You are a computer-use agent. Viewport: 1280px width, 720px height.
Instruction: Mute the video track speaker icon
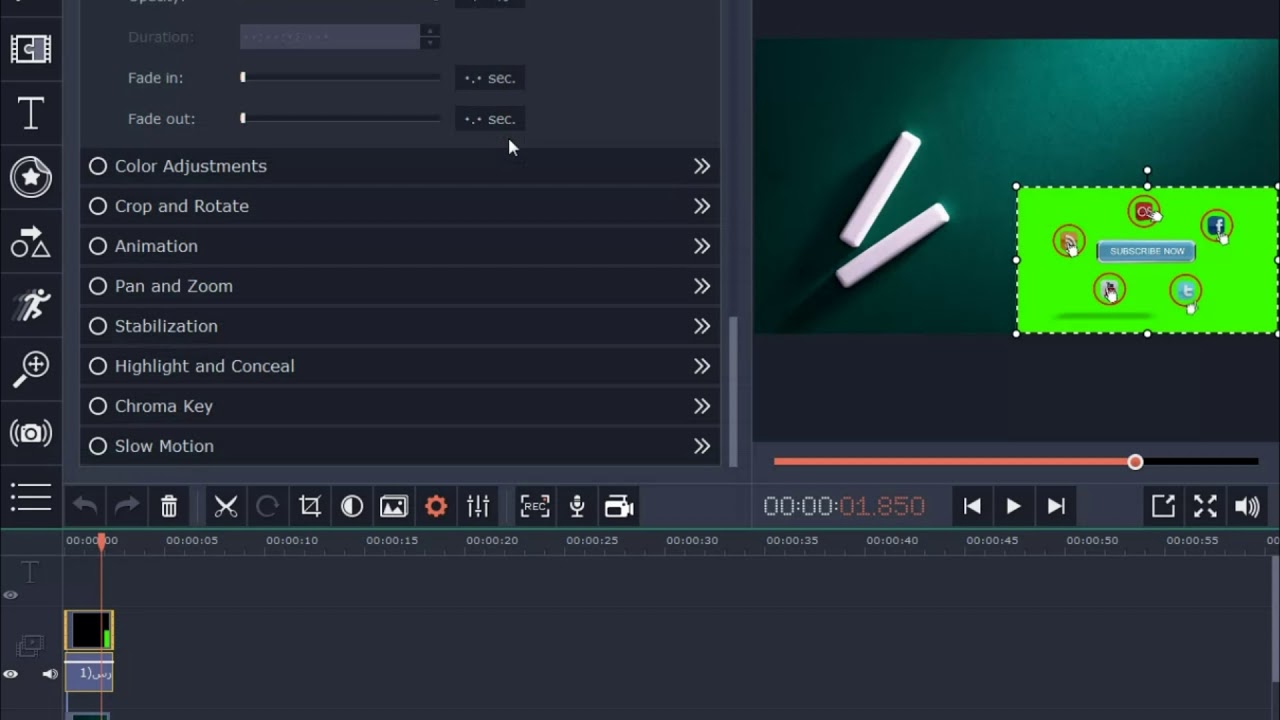pyautogui.click(x=50, y=675)
